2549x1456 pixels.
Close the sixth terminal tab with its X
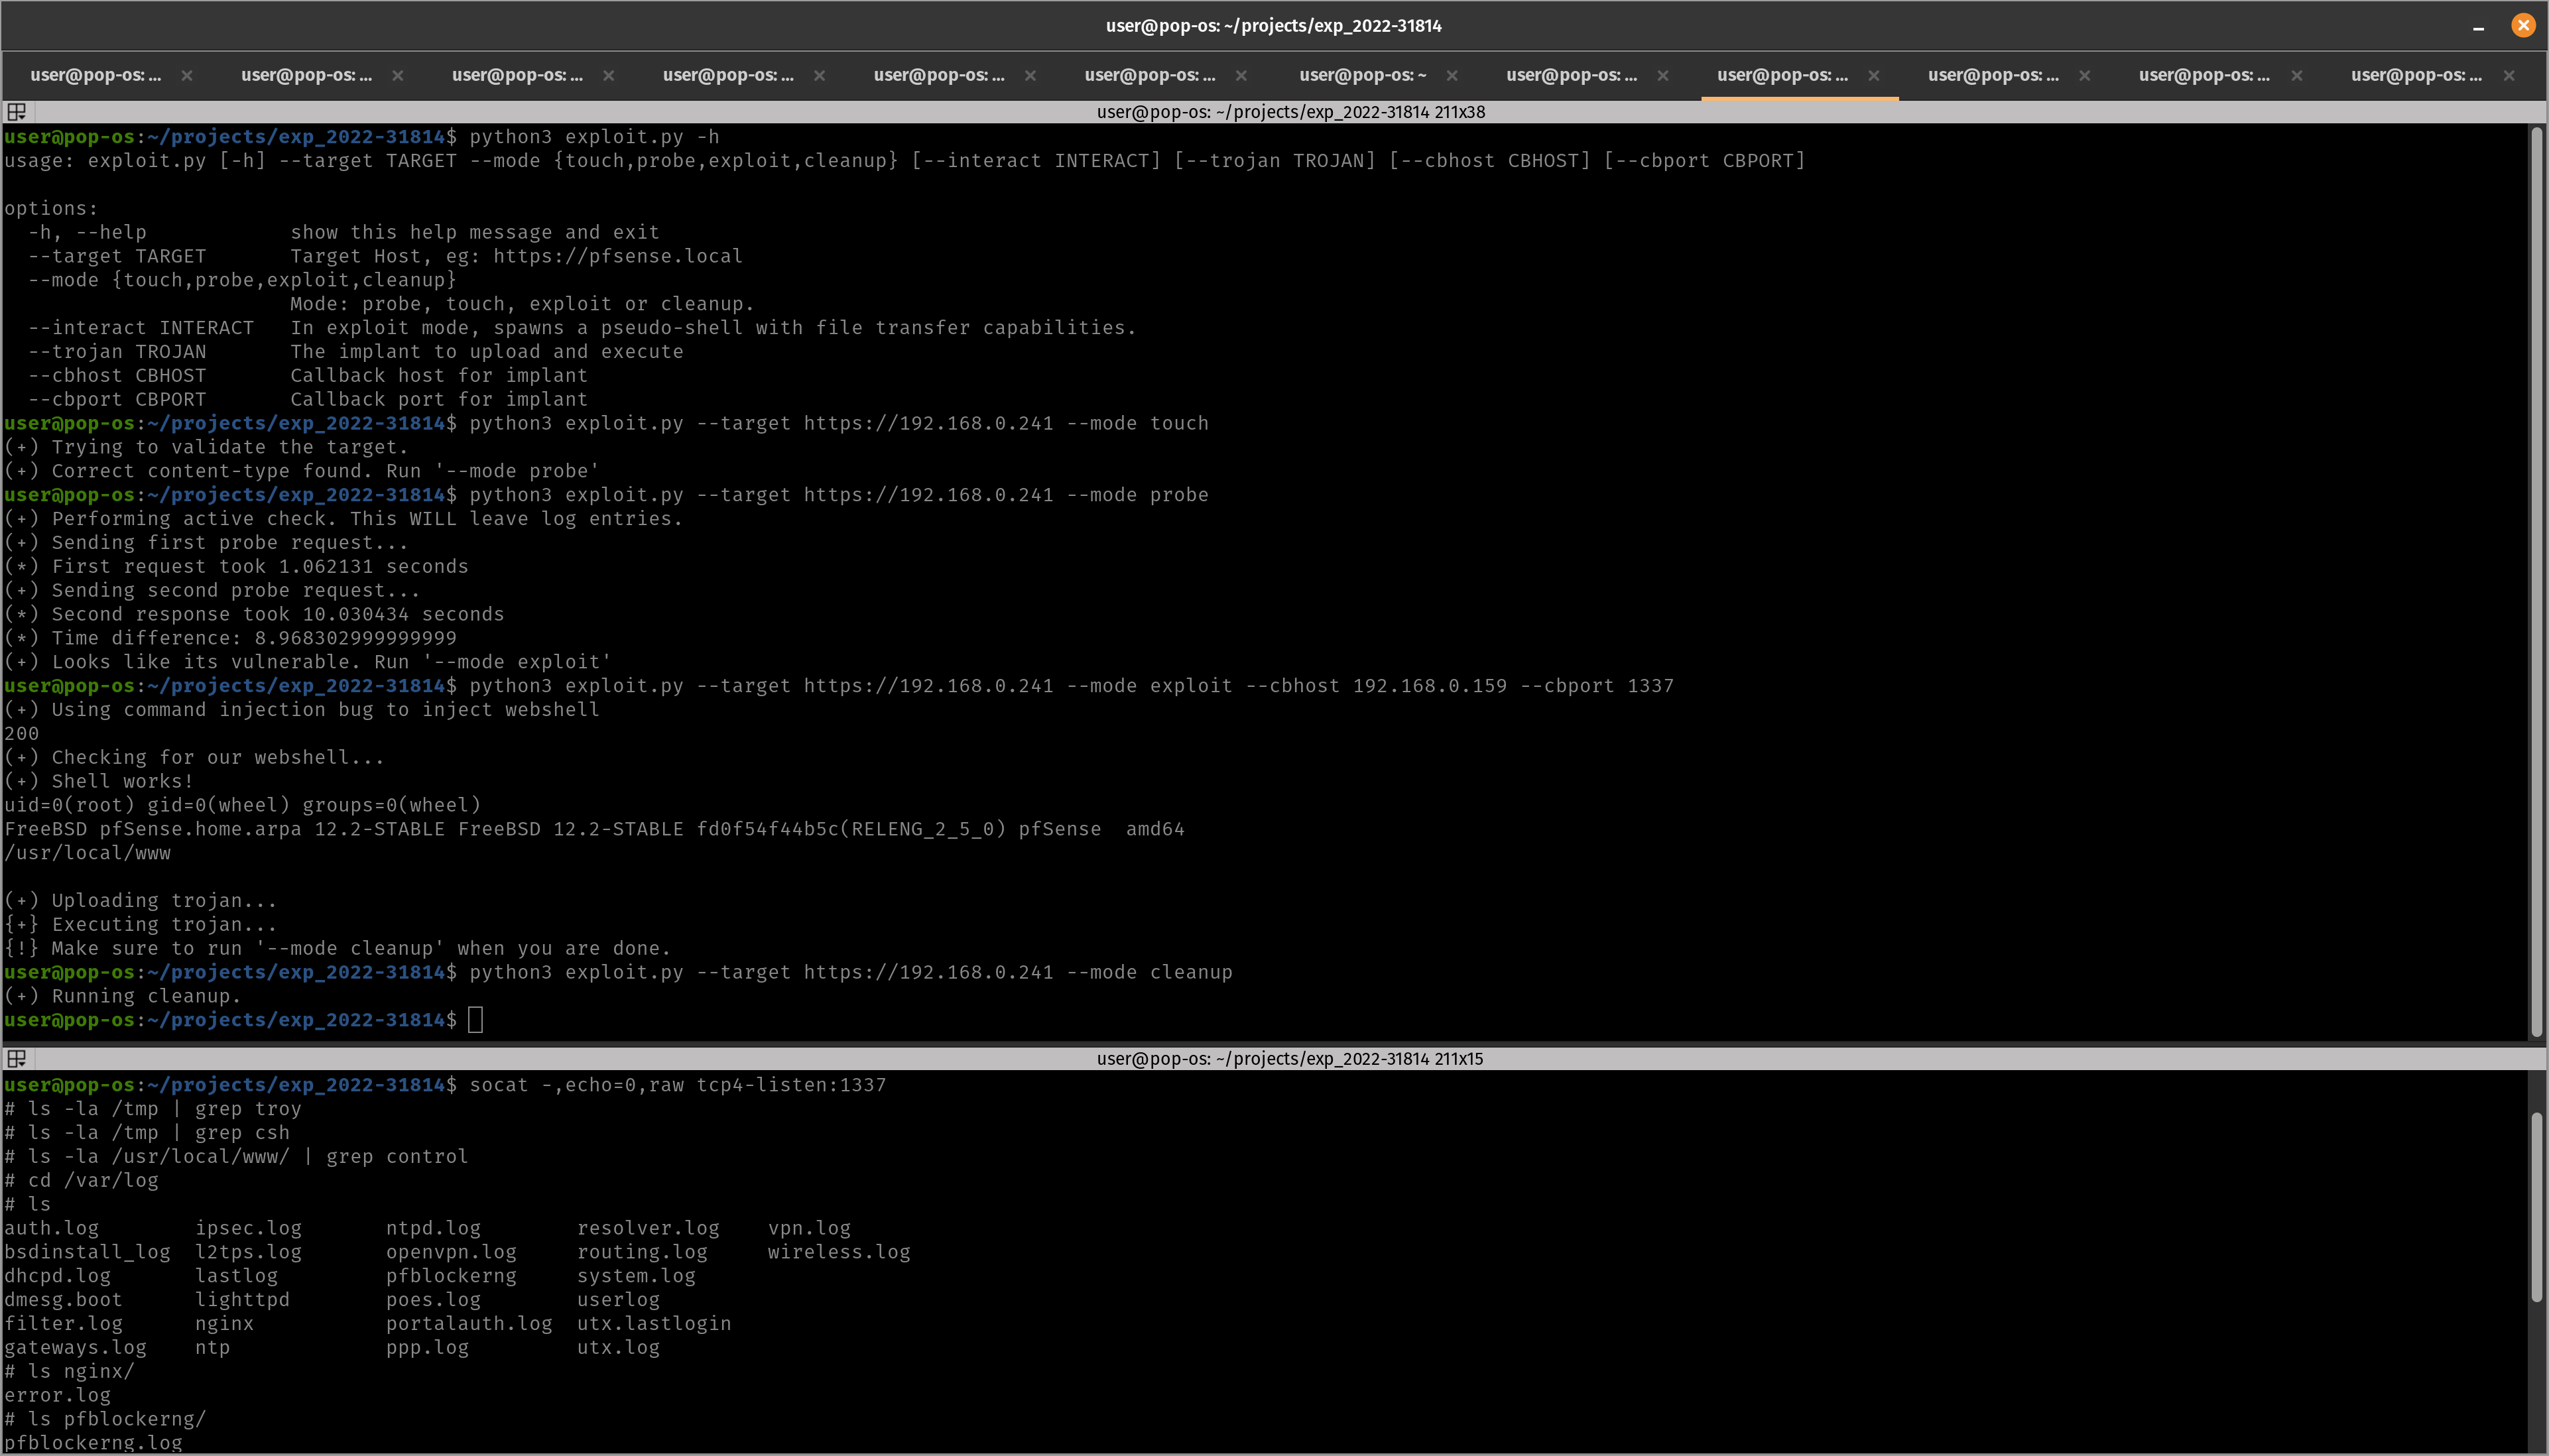point(1241,75)
